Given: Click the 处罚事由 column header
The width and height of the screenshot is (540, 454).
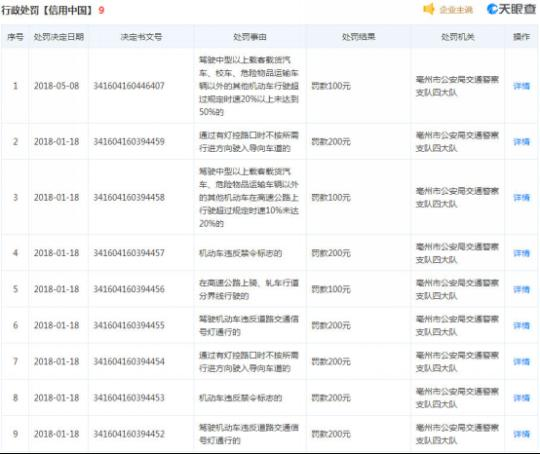Looking at the screenshot, I should pyautogui.click(x=250, y=37).
